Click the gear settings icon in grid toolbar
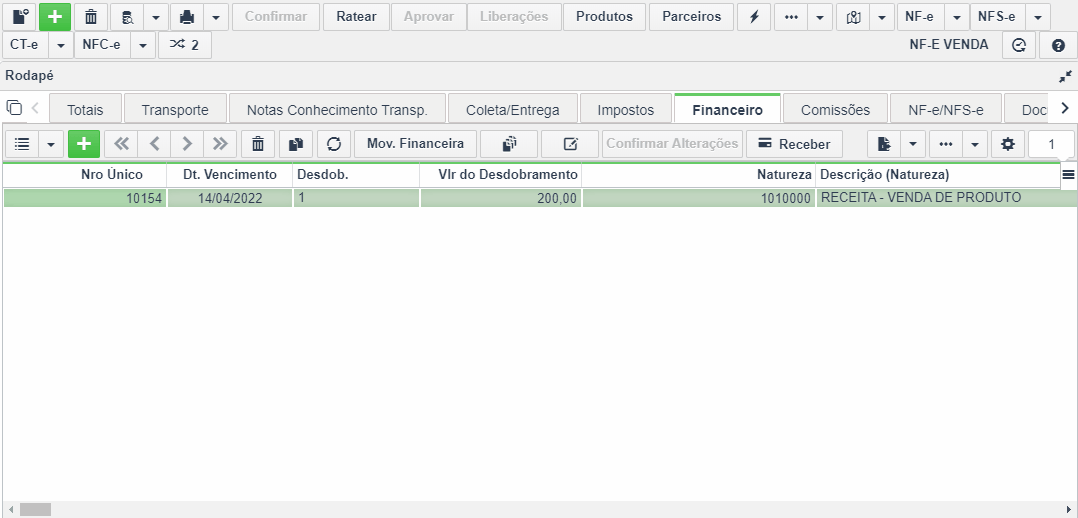The height and width of the screenshot is (518, 1078). (1008, 144)
